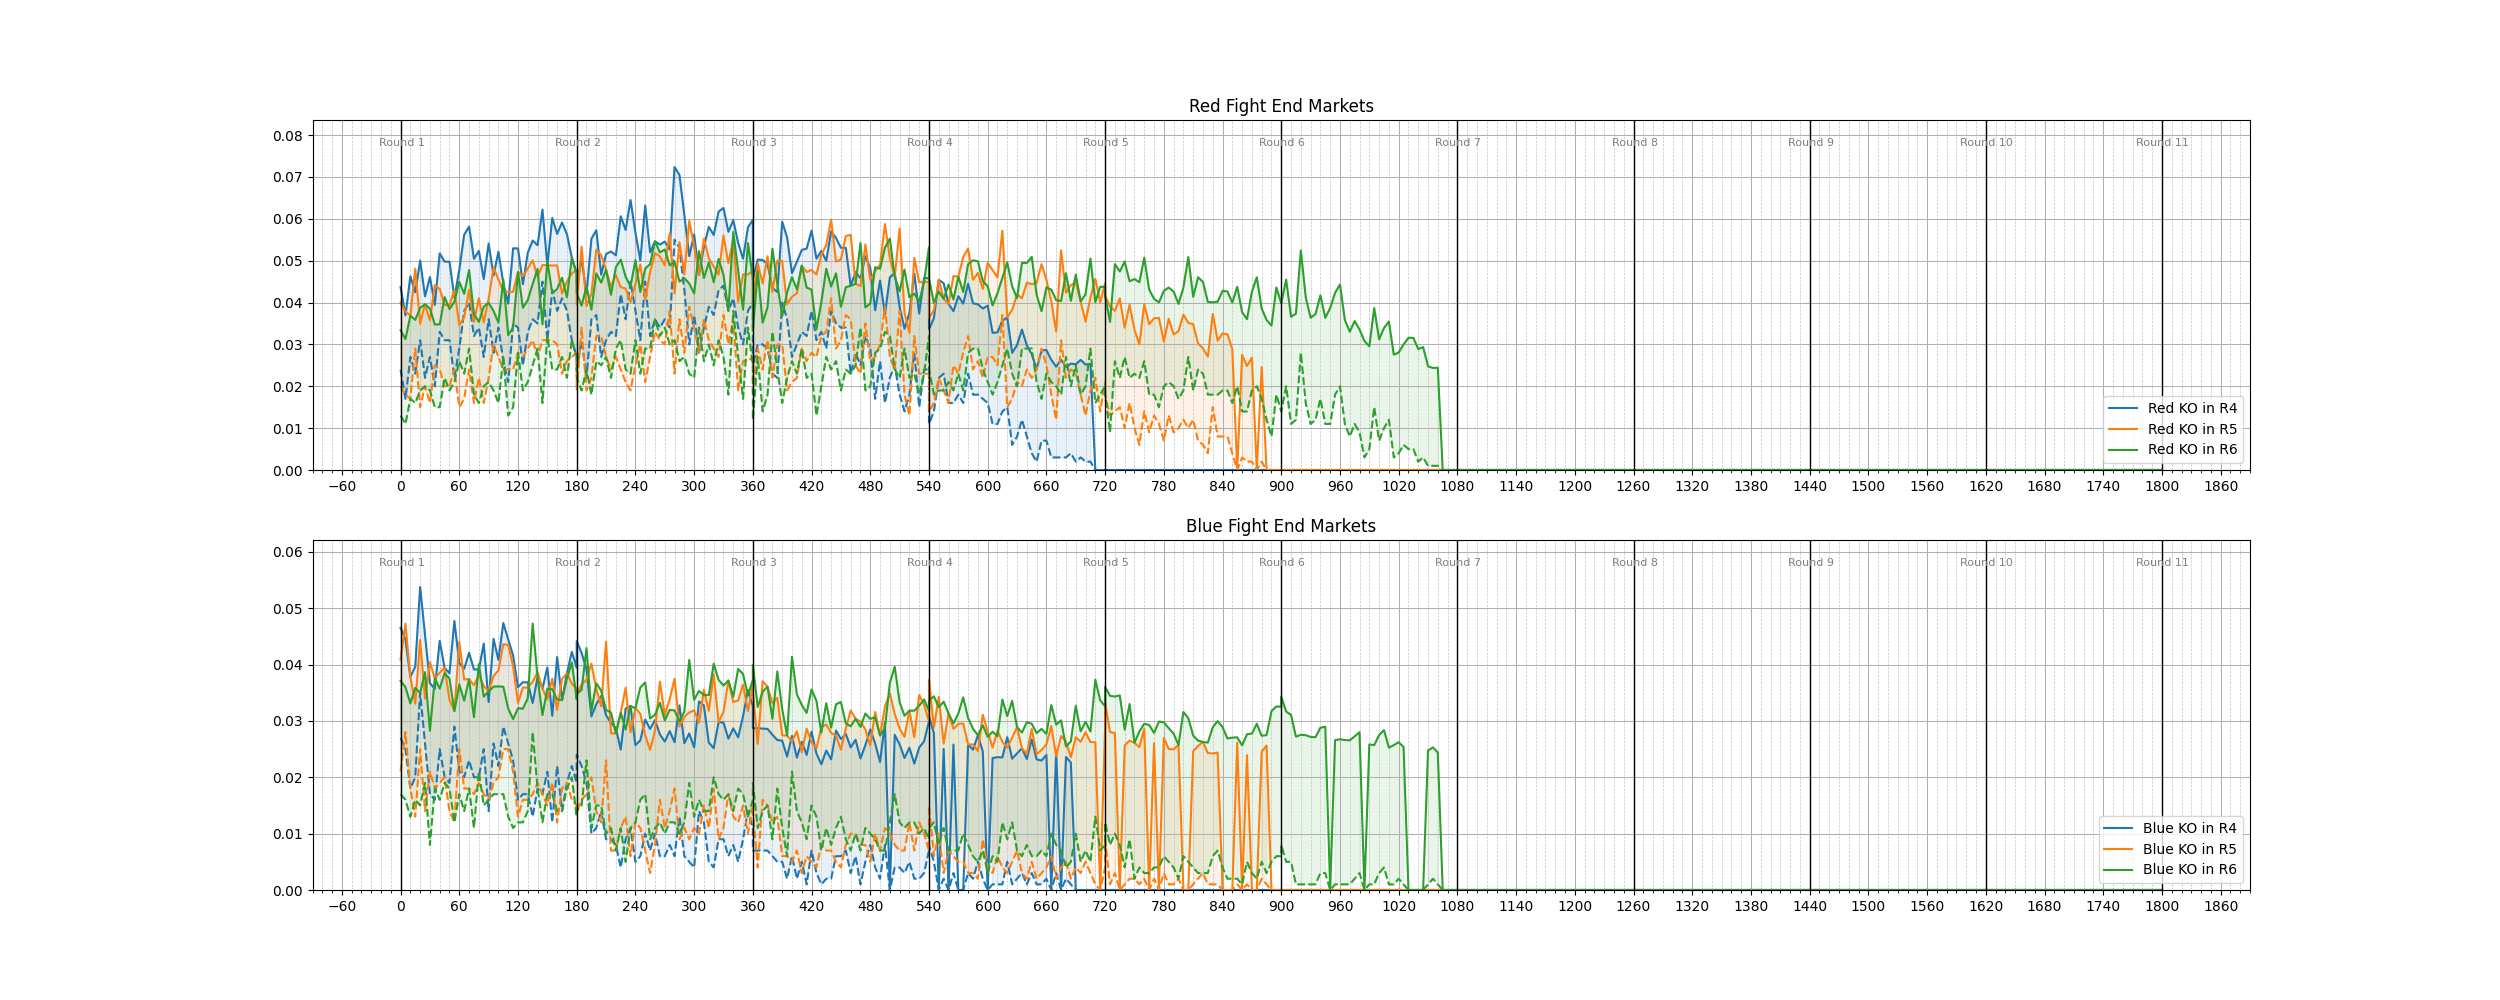Click the "Red Fight End Markets" chart title
This screenshot has height=1000, width=2500.
pyautogui.click(x=1280, y=106)
